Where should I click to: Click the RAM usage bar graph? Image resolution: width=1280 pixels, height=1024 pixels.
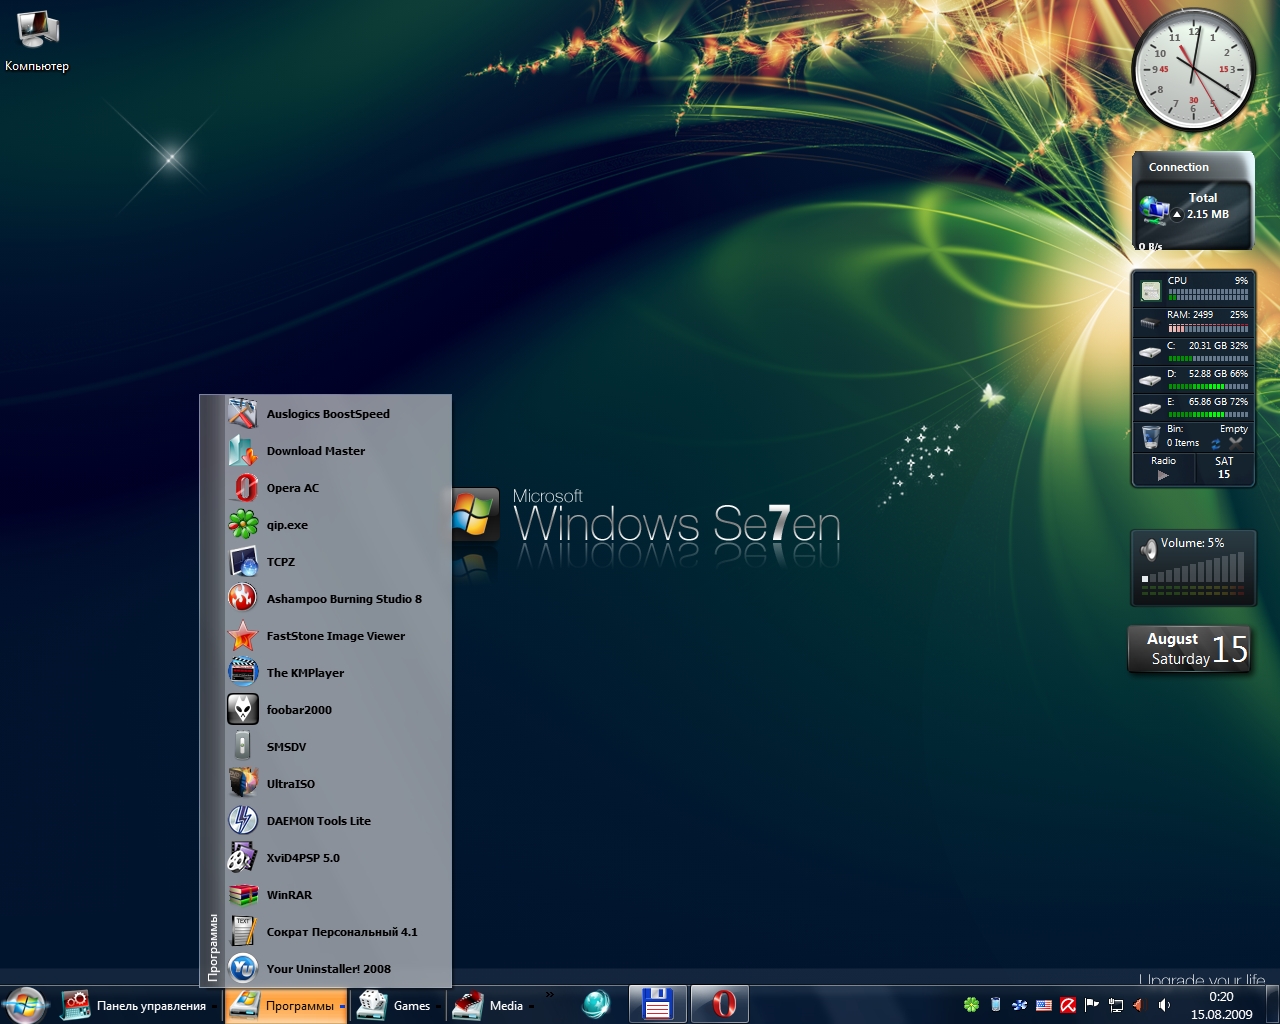(1208, 327)
